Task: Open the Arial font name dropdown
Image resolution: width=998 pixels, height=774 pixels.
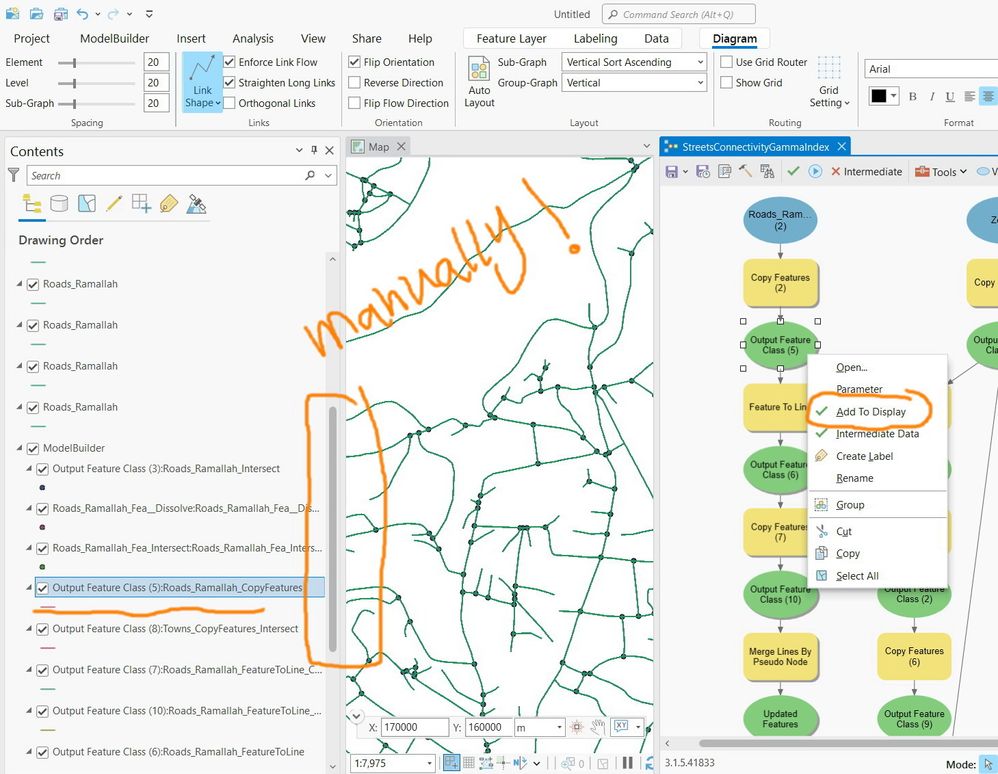Action: [x=931, y=69]
